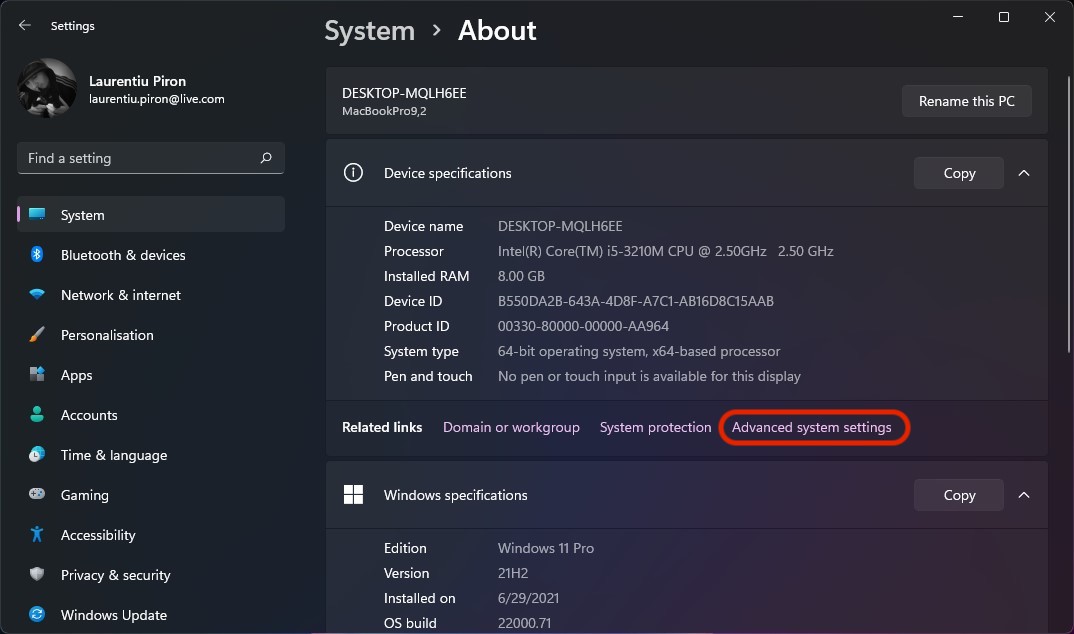Navigate to System in the breadcrumb

tap(369, 31)
